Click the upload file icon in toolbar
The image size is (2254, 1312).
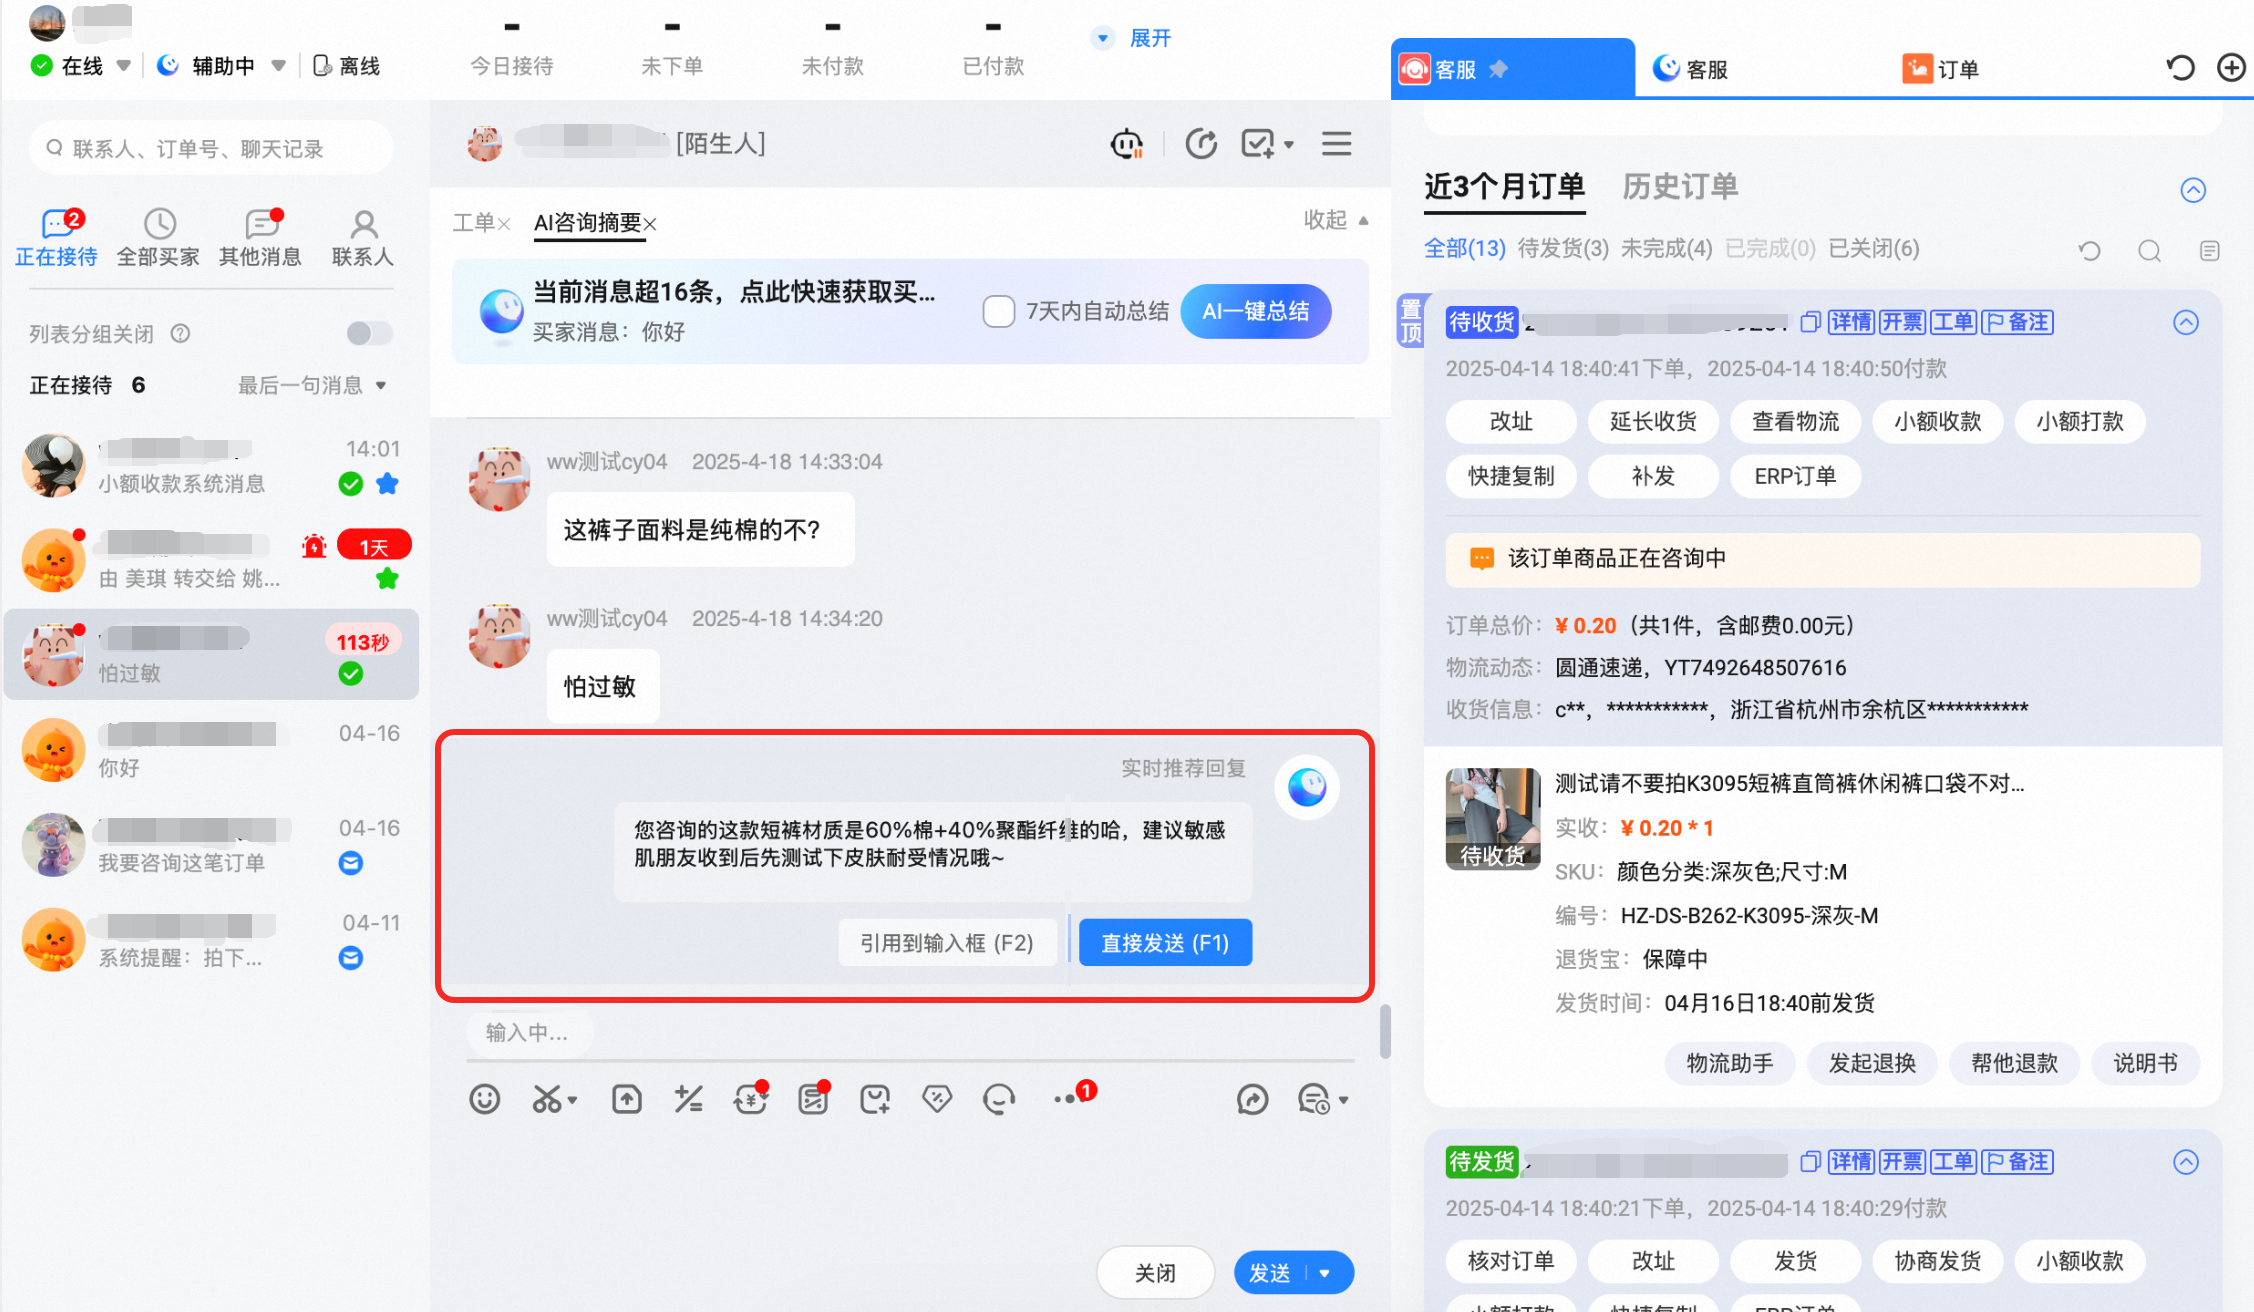pos(627,1099)
